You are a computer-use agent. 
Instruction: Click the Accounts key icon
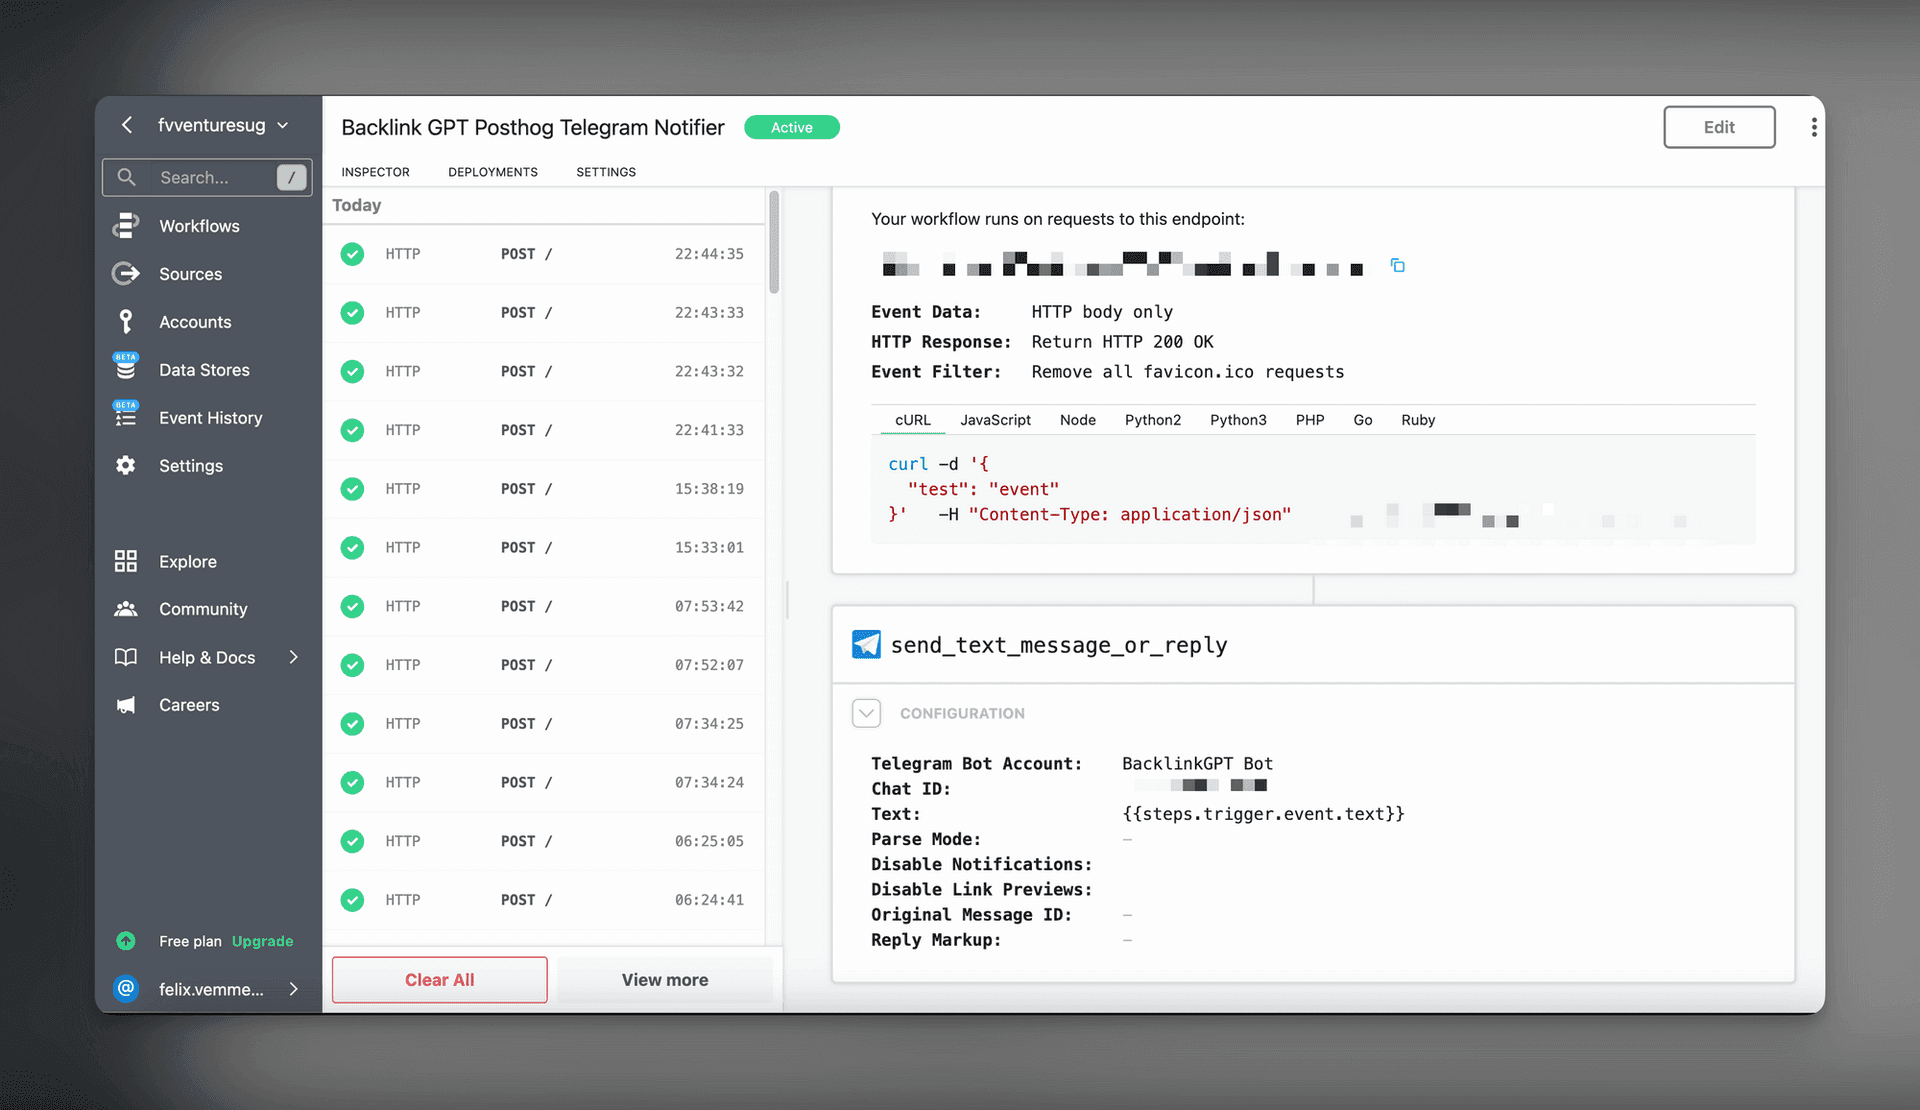coord(126,322)
